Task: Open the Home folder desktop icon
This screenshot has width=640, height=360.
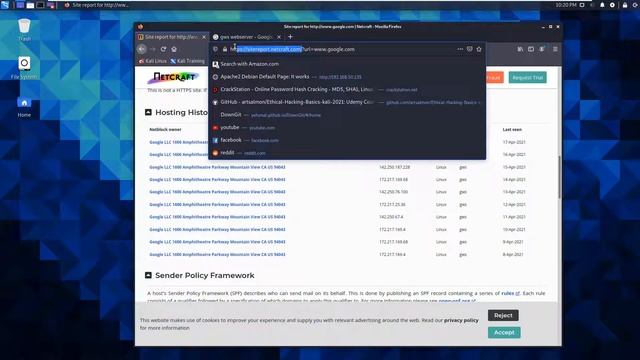Action: [x=24, y=107]
